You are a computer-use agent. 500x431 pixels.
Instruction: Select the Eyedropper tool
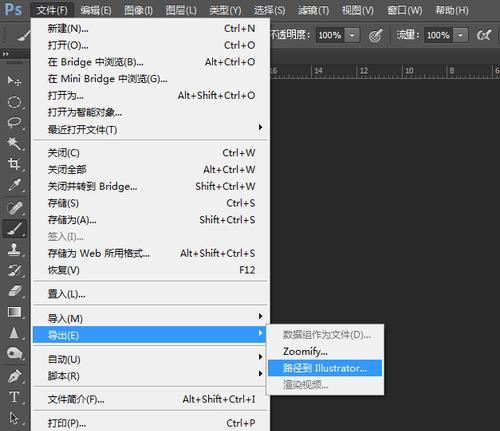coord(14,185)
